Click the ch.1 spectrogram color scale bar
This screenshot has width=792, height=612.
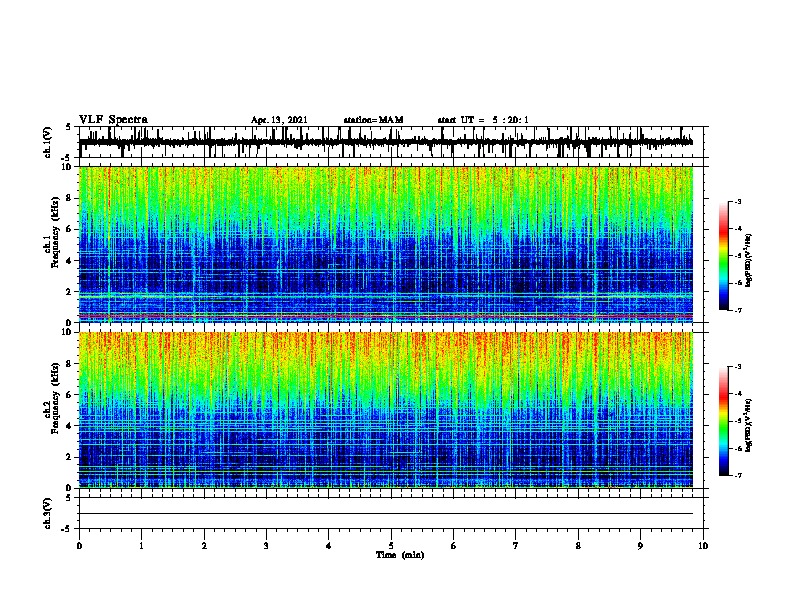tap(723, 256)
